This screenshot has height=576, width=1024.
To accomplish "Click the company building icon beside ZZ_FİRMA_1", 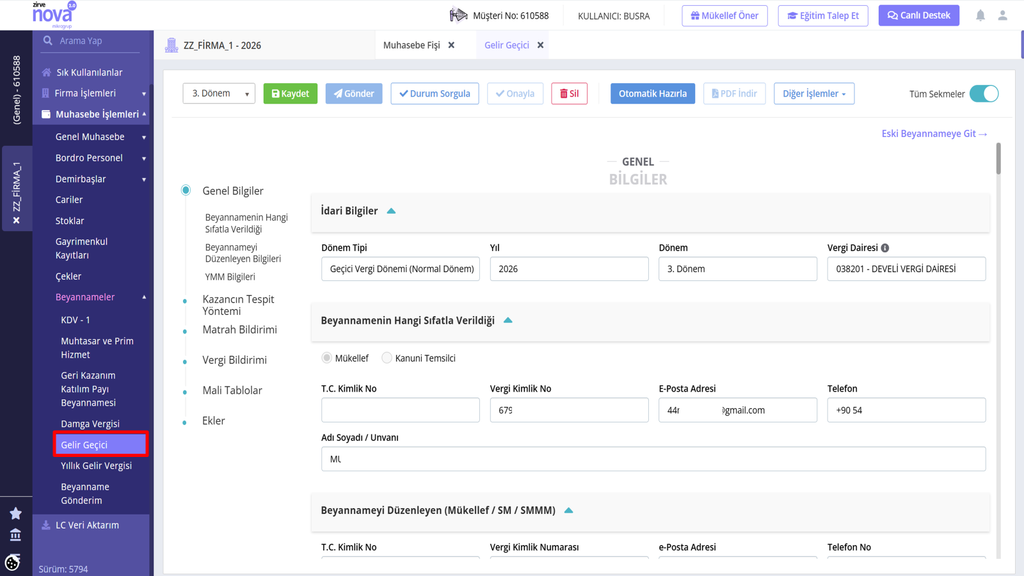I will (172, 45).
